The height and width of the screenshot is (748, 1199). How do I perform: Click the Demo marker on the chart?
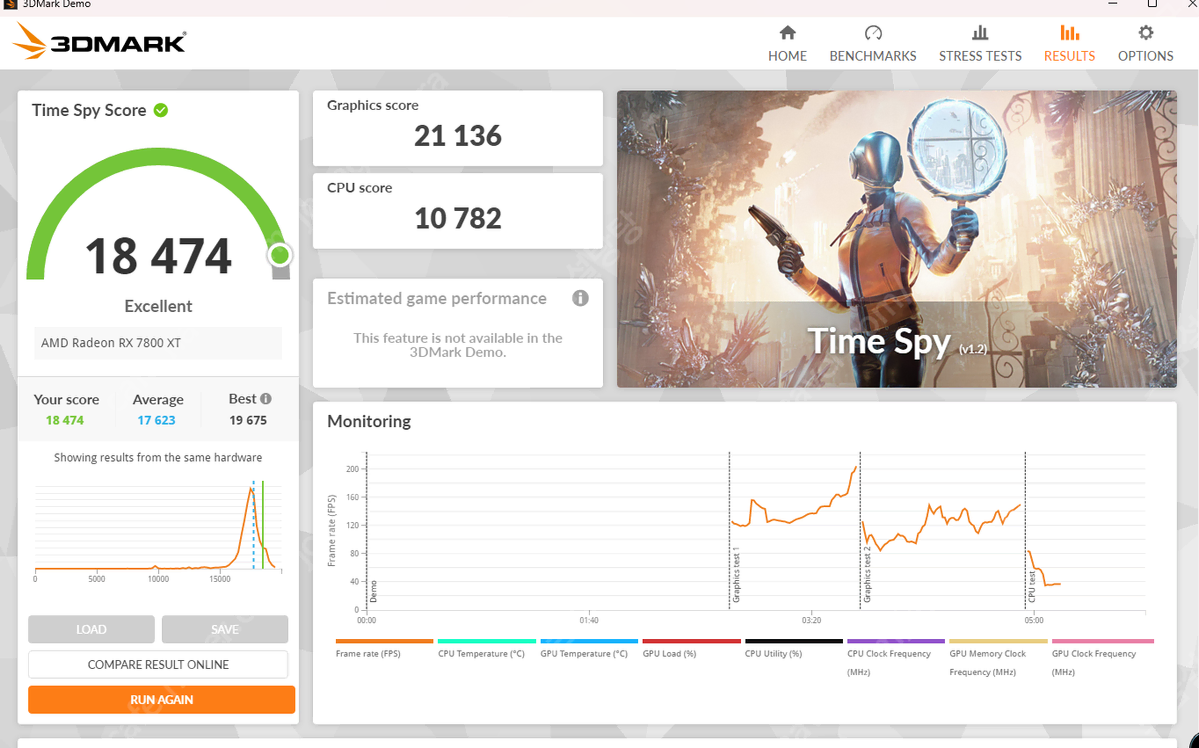coord(373,591)
